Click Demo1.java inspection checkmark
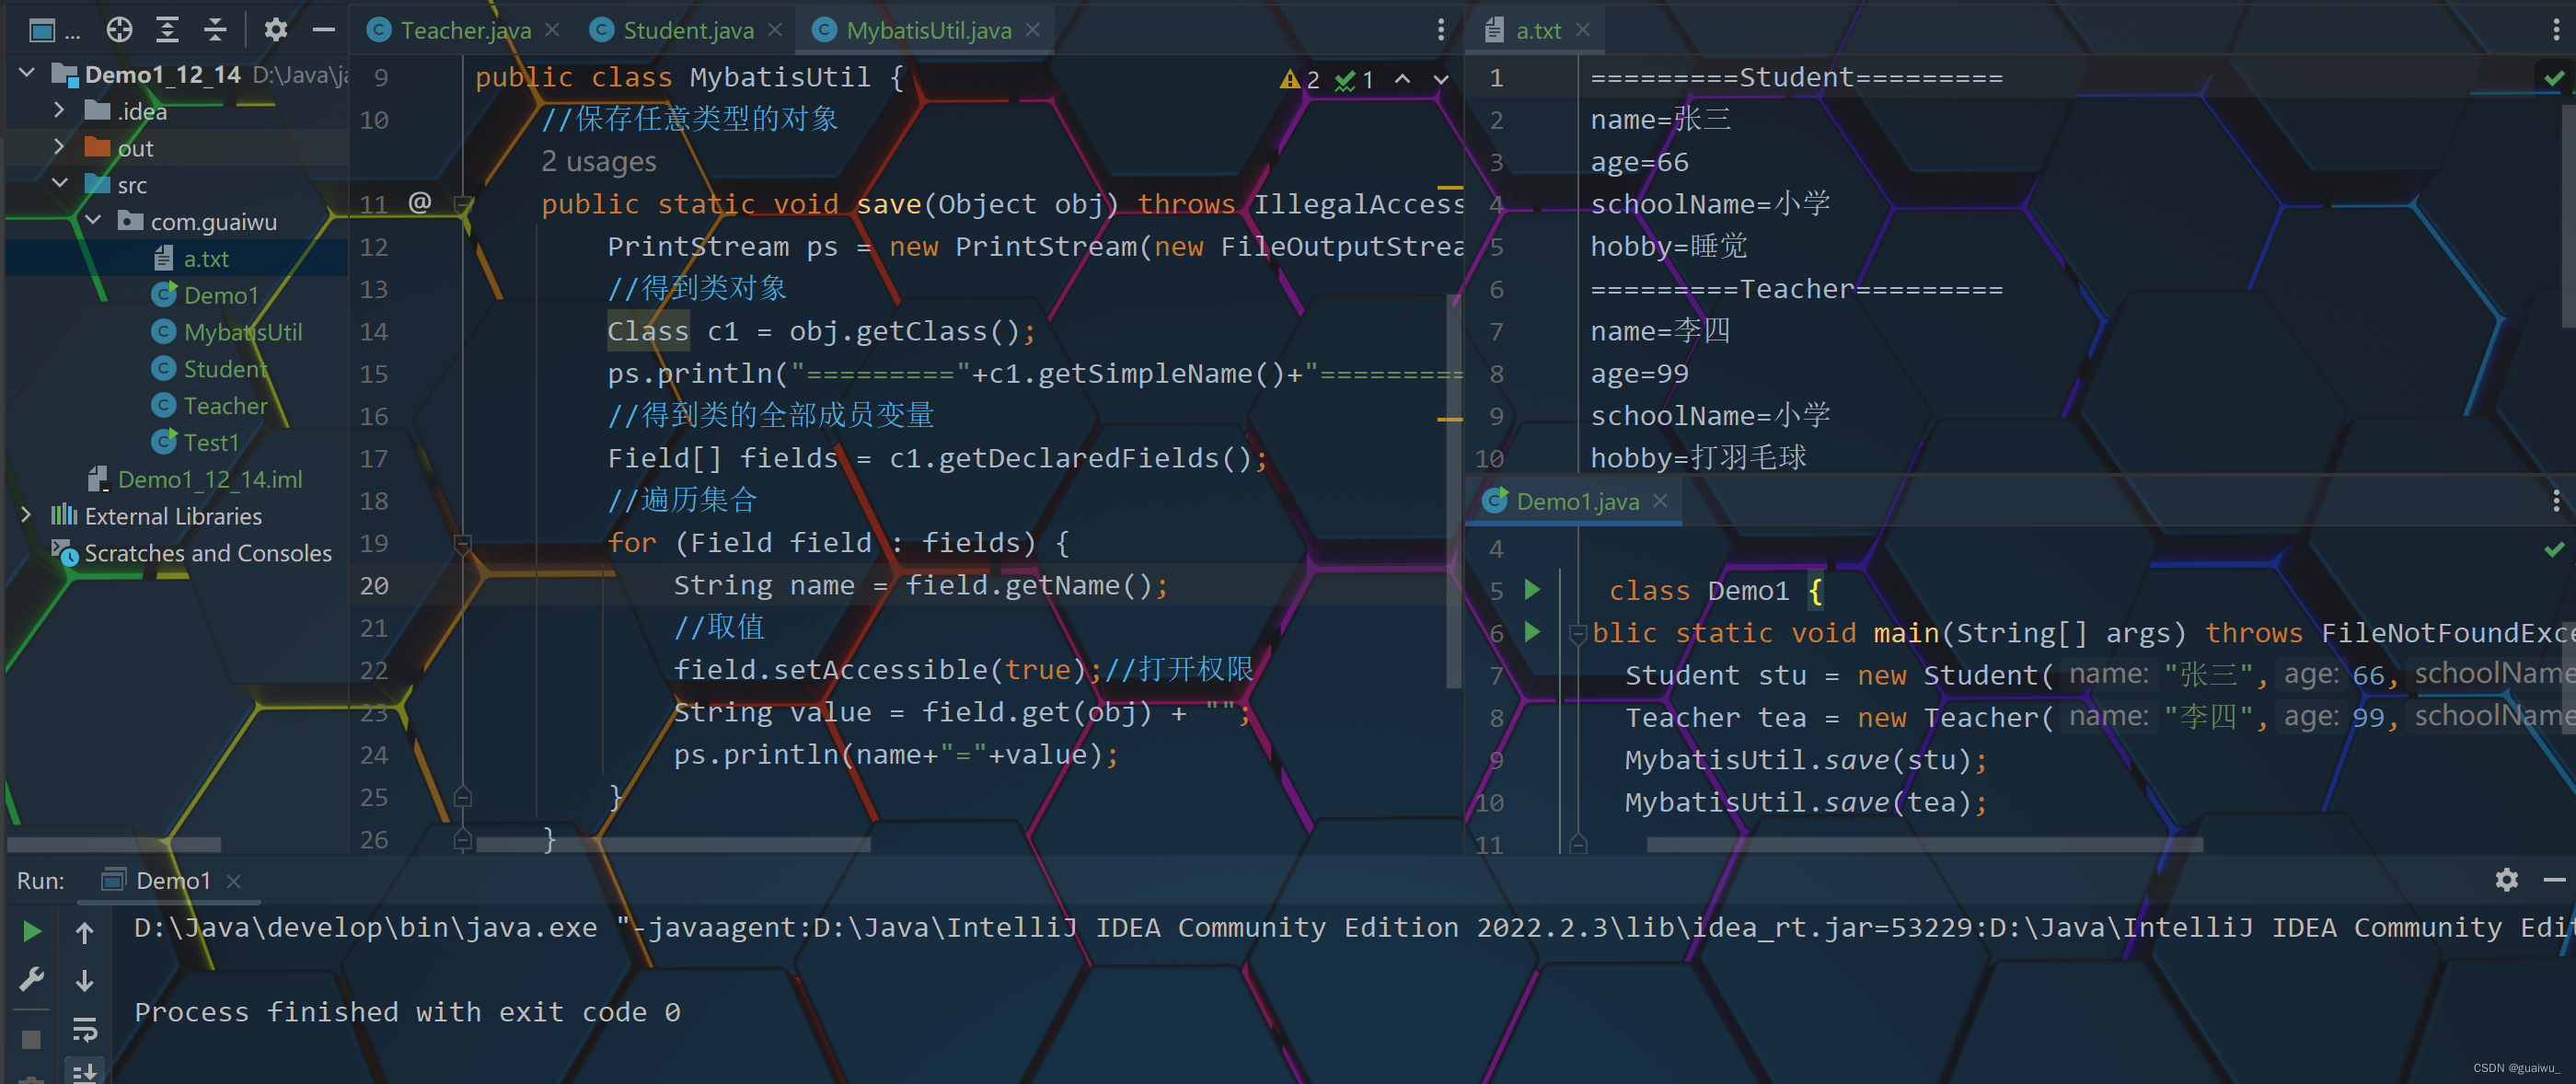 (2555, 548)
